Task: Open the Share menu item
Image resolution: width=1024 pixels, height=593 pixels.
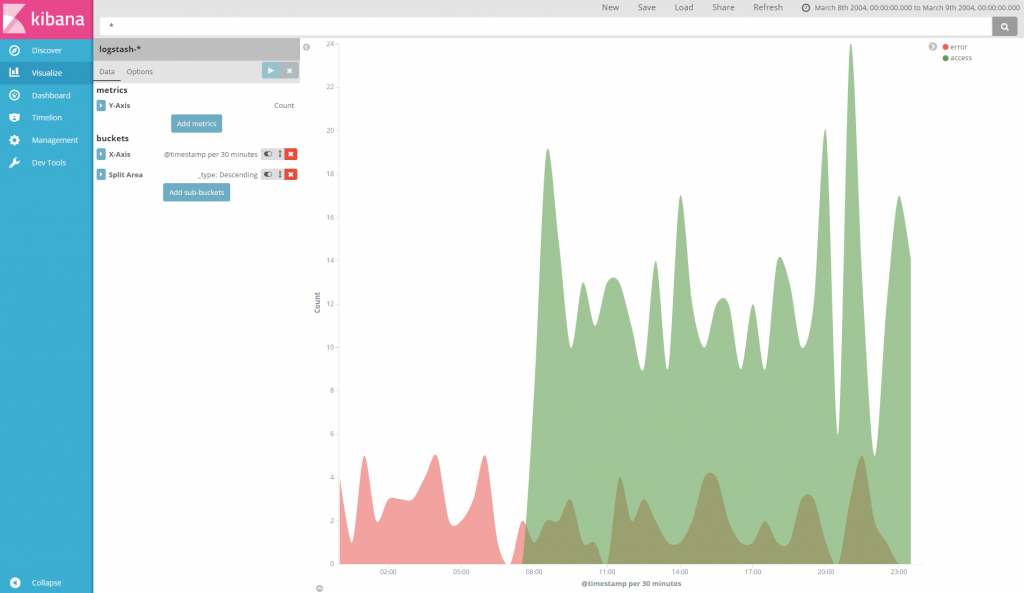Action: click(723, 7)
